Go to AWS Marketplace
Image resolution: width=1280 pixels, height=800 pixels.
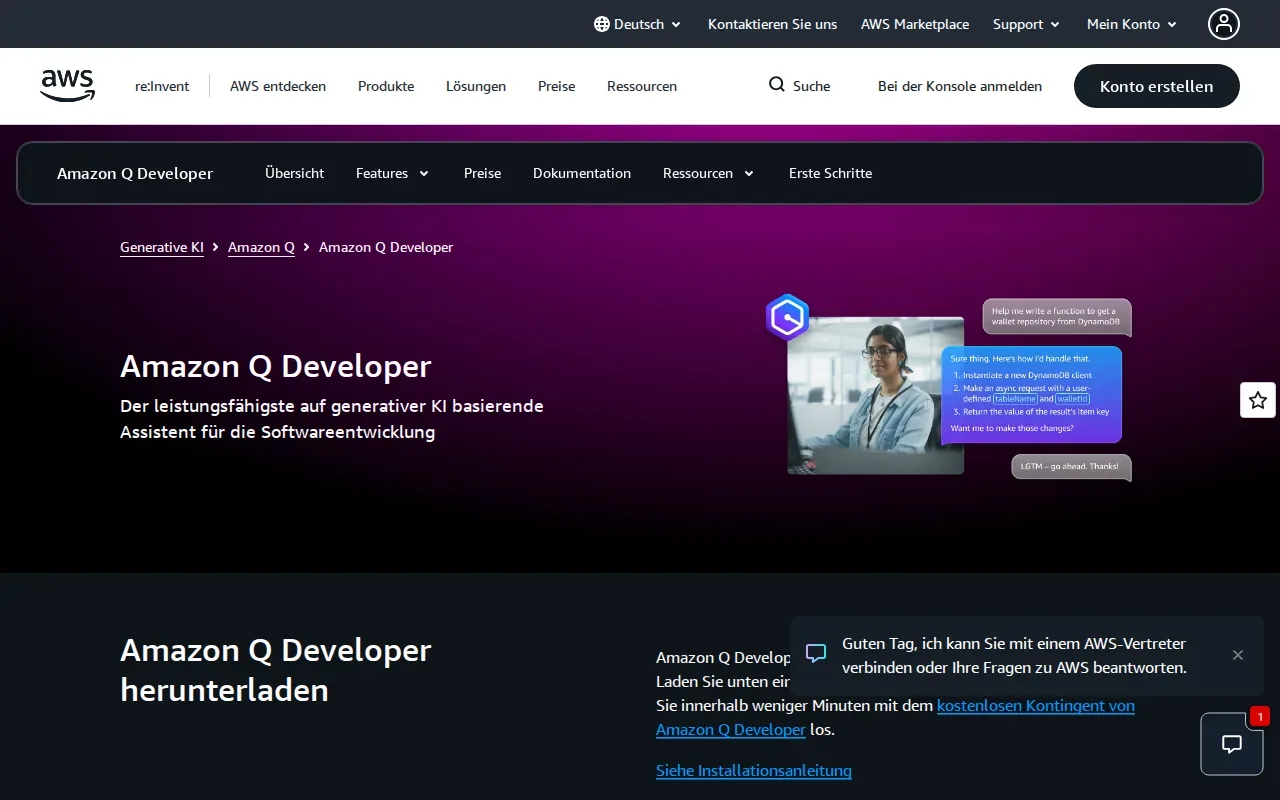click(x=915, y=24)
